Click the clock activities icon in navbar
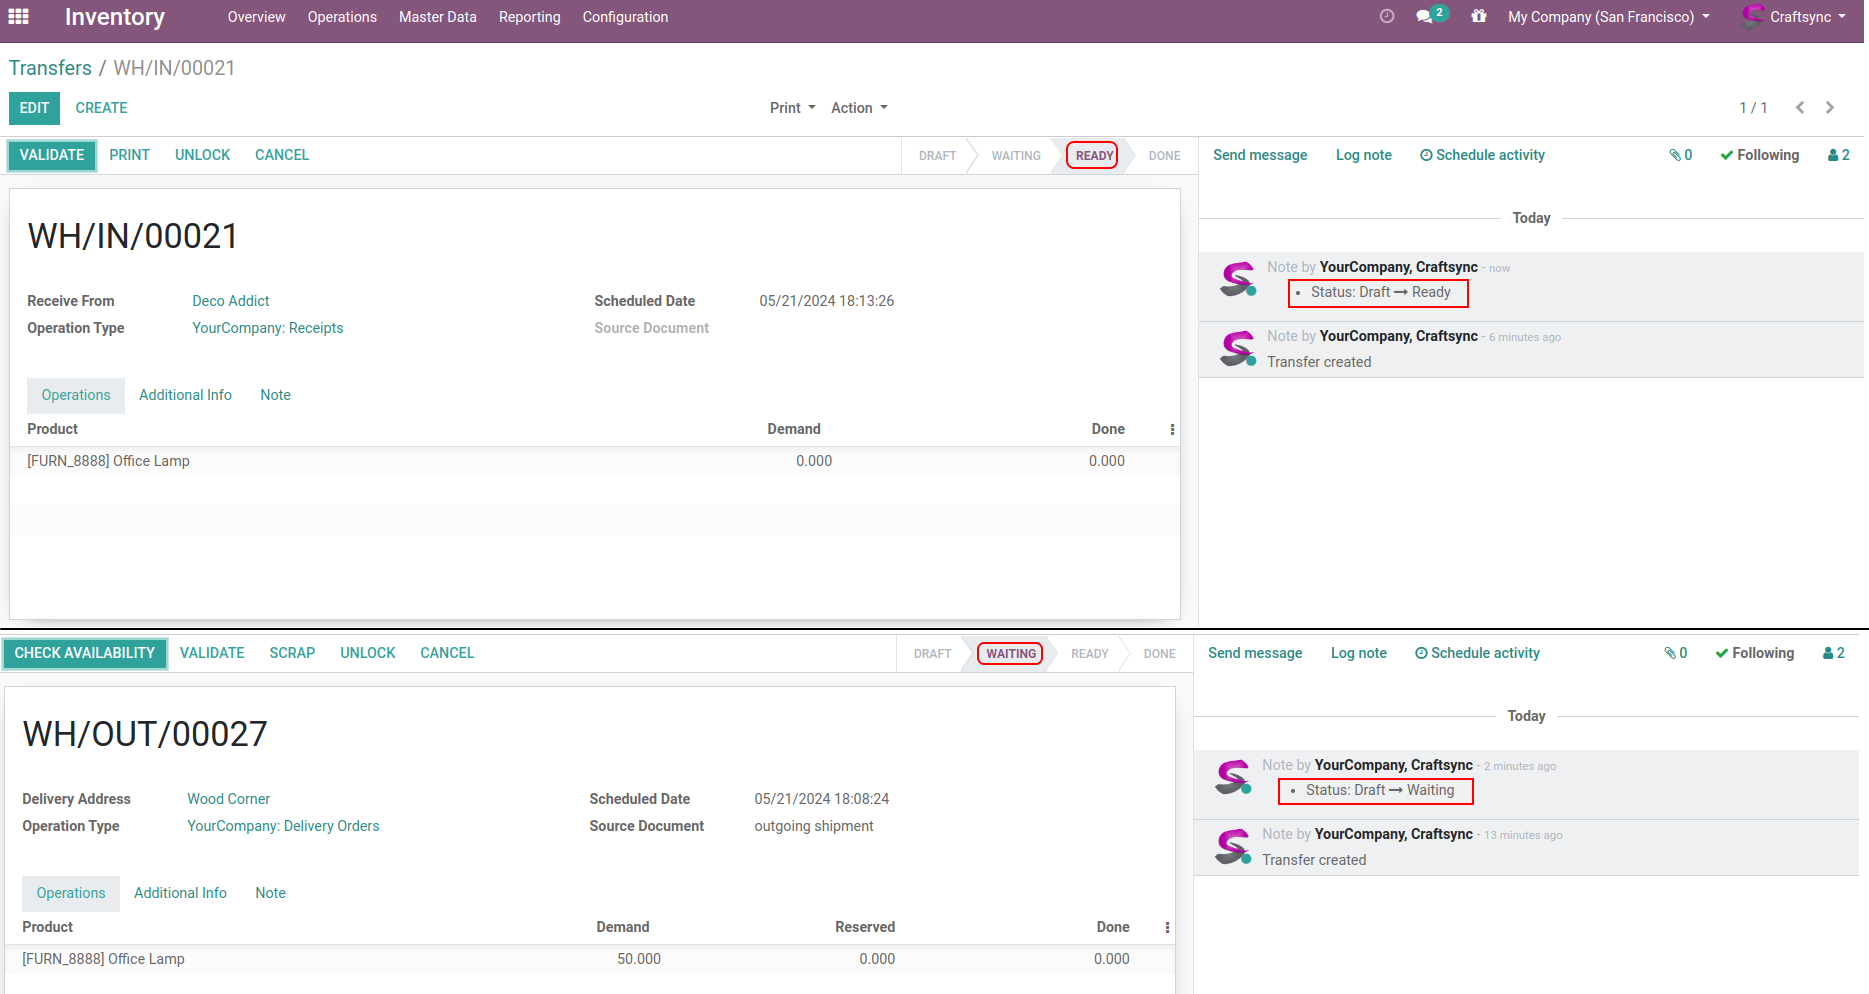 [x=1386, y=16]
